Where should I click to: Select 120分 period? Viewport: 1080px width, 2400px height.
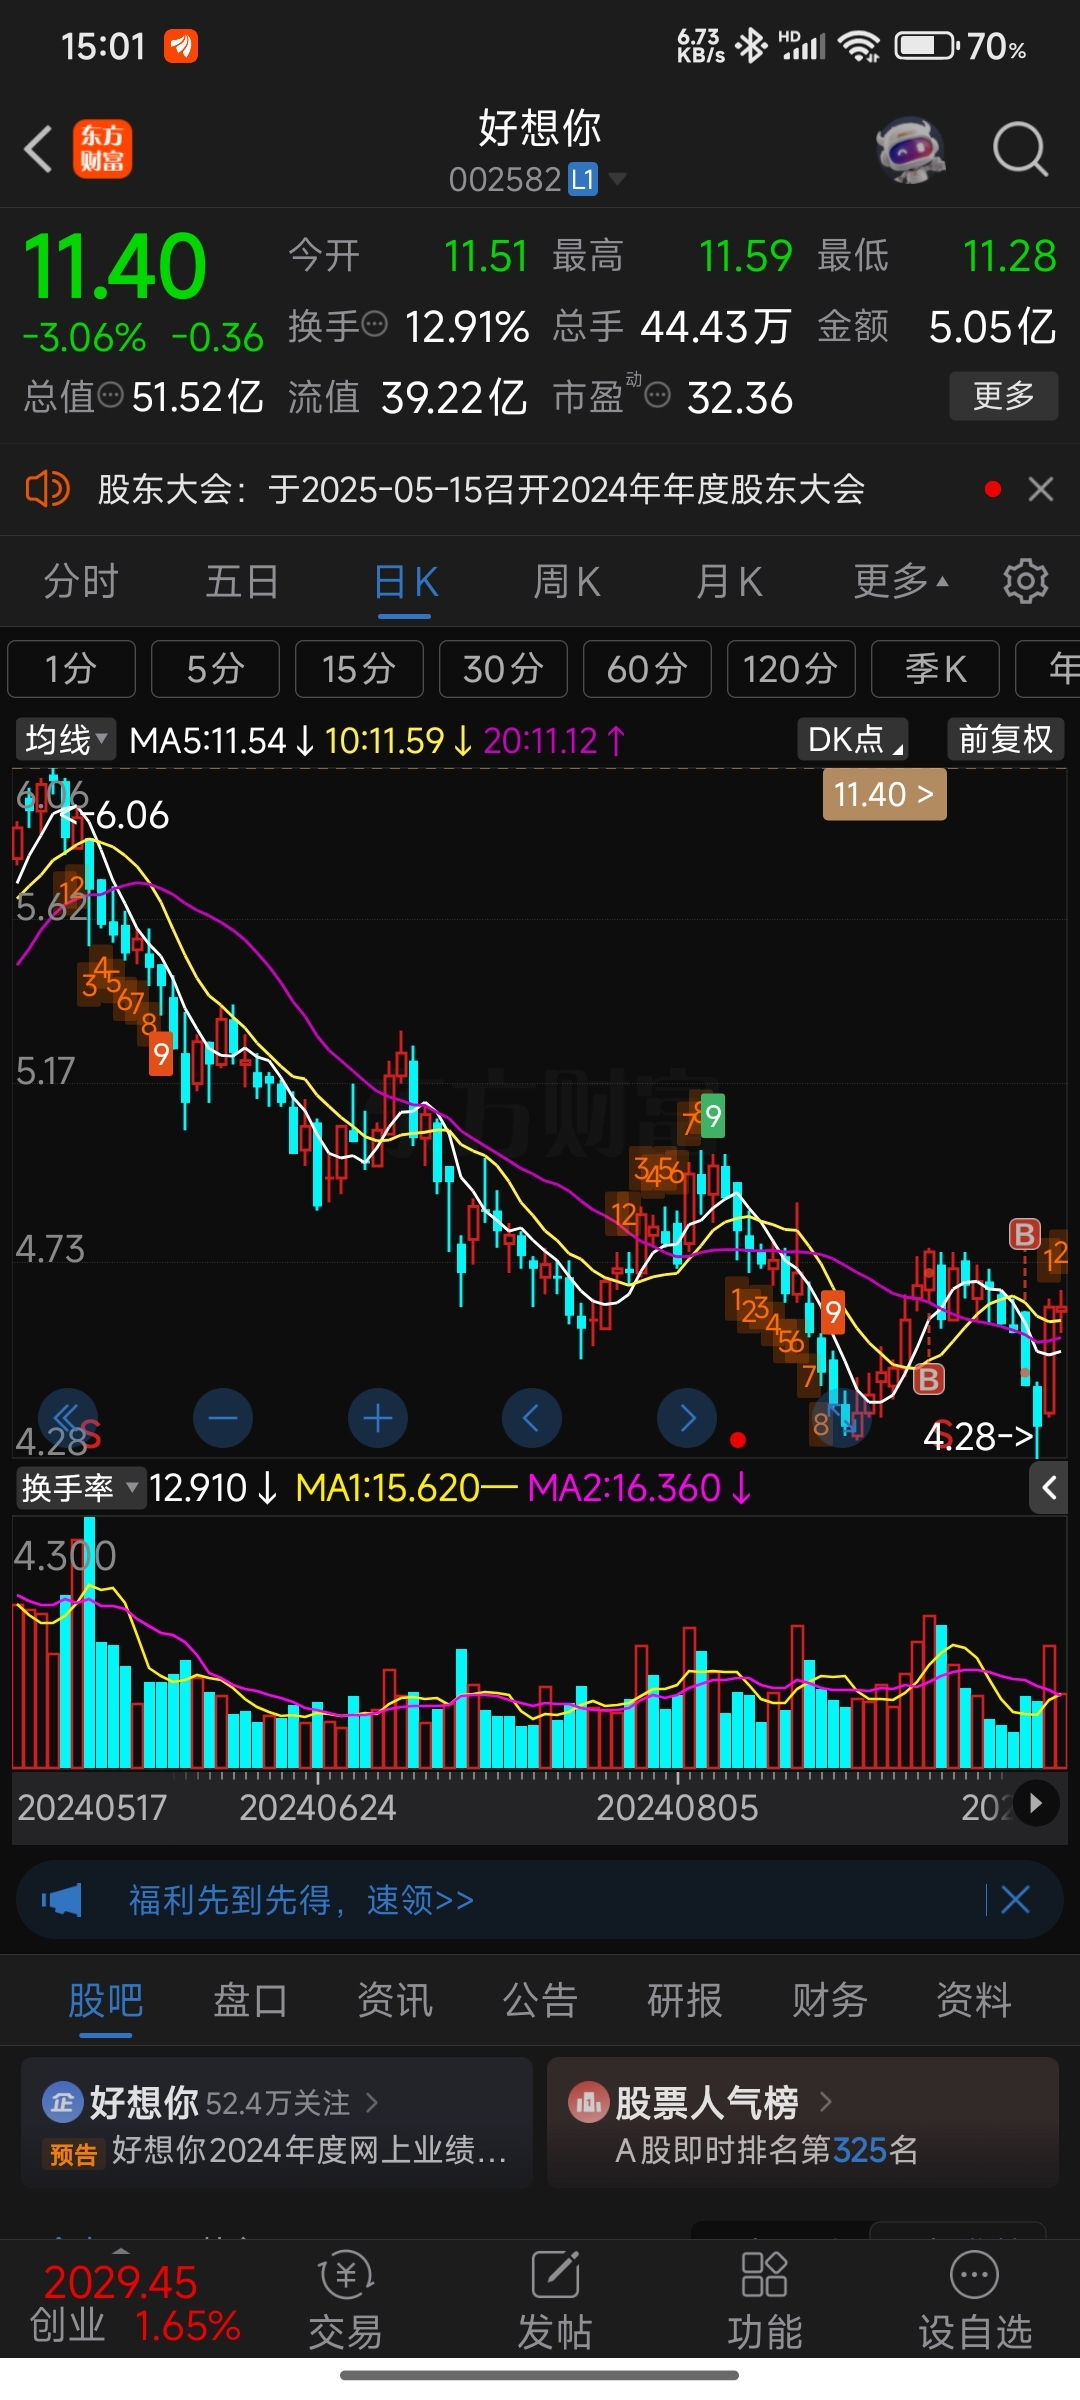tap(791, 668)
